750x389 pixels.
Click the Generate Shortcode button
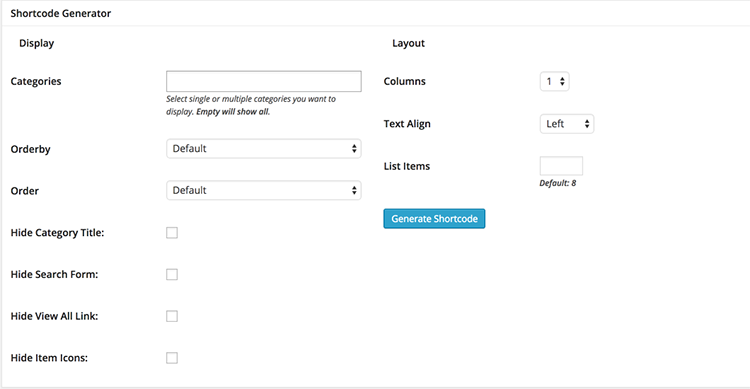(434, 219)
